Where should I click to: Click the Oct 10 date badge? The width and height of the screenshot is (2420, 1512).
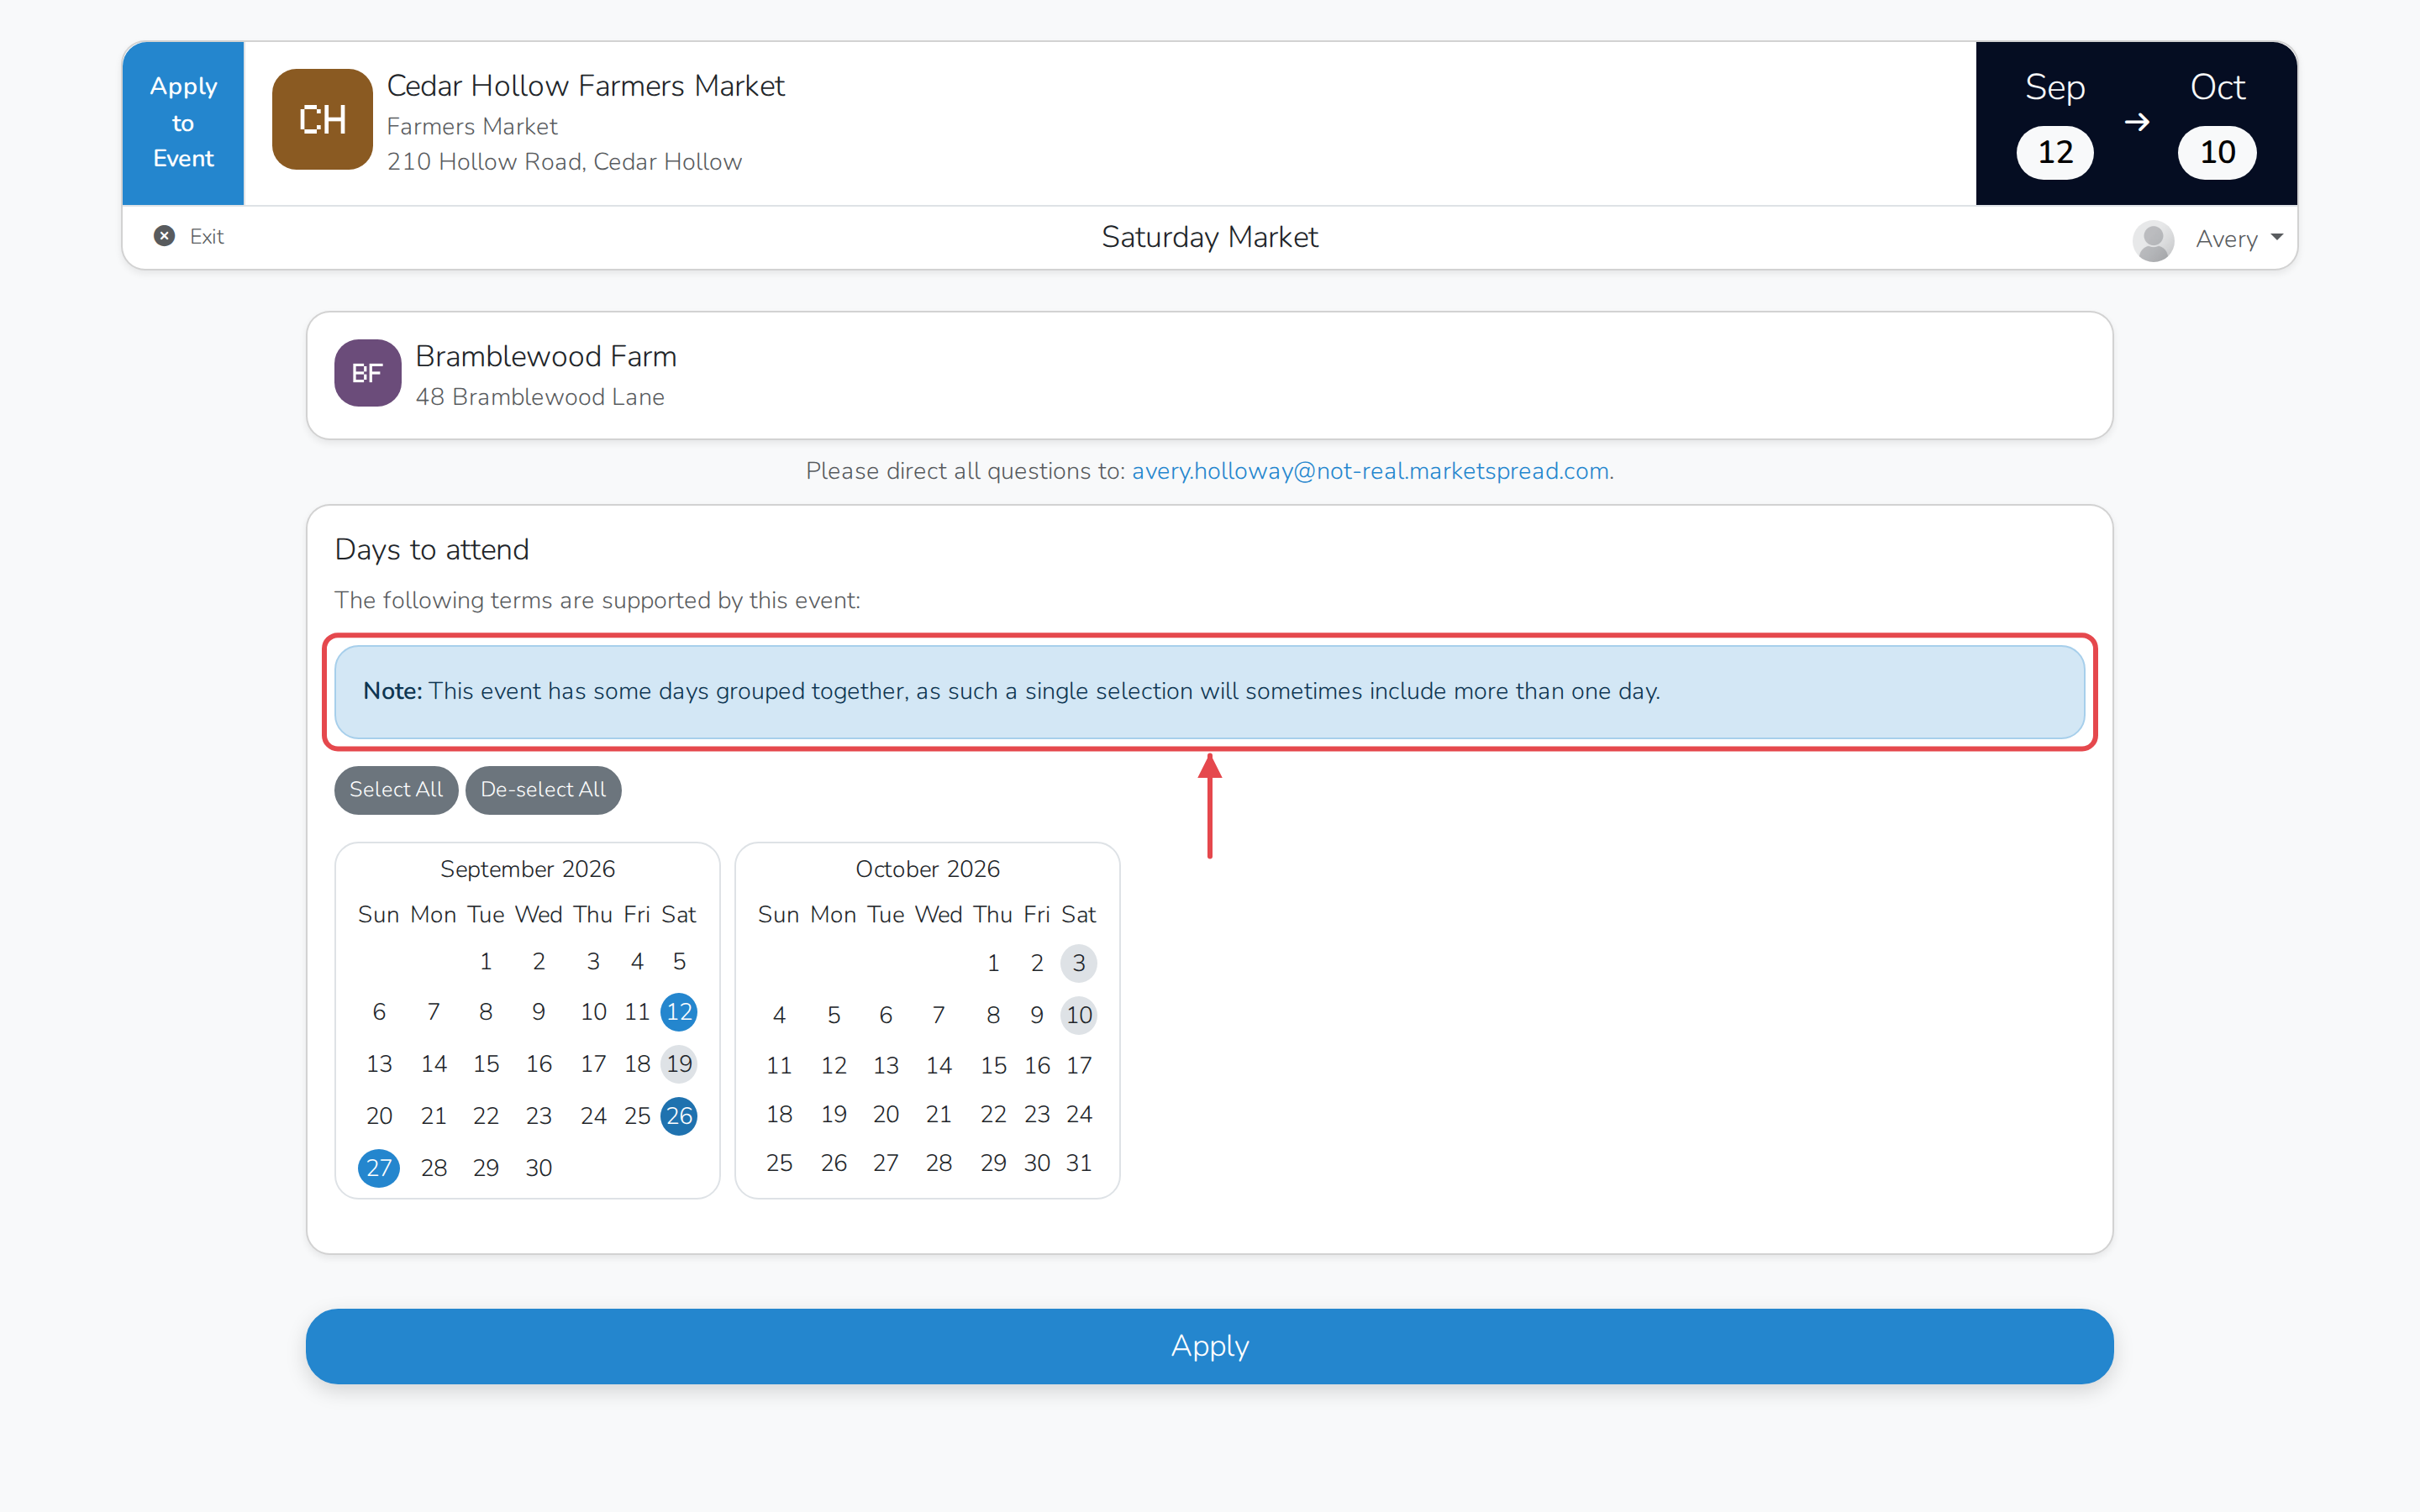click(2217, 152)
